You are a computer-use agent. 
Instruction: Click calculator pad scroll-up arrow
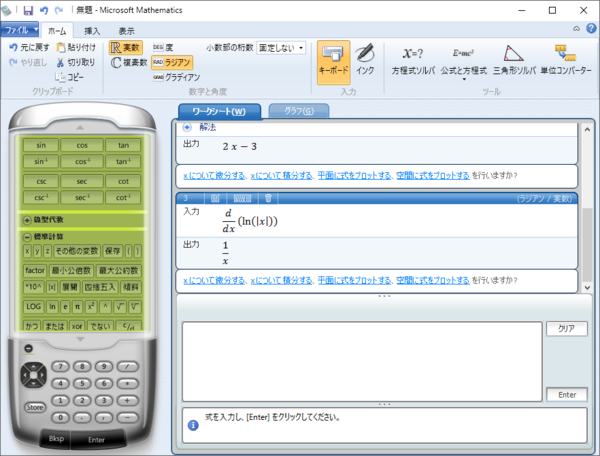[80, 127]
